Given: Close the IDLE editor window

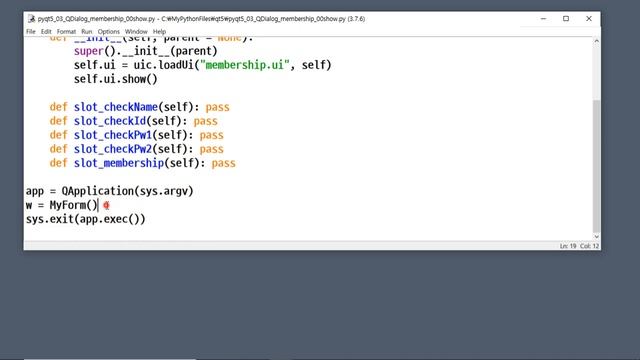Looking at the screenshot, I should (589, 19).
